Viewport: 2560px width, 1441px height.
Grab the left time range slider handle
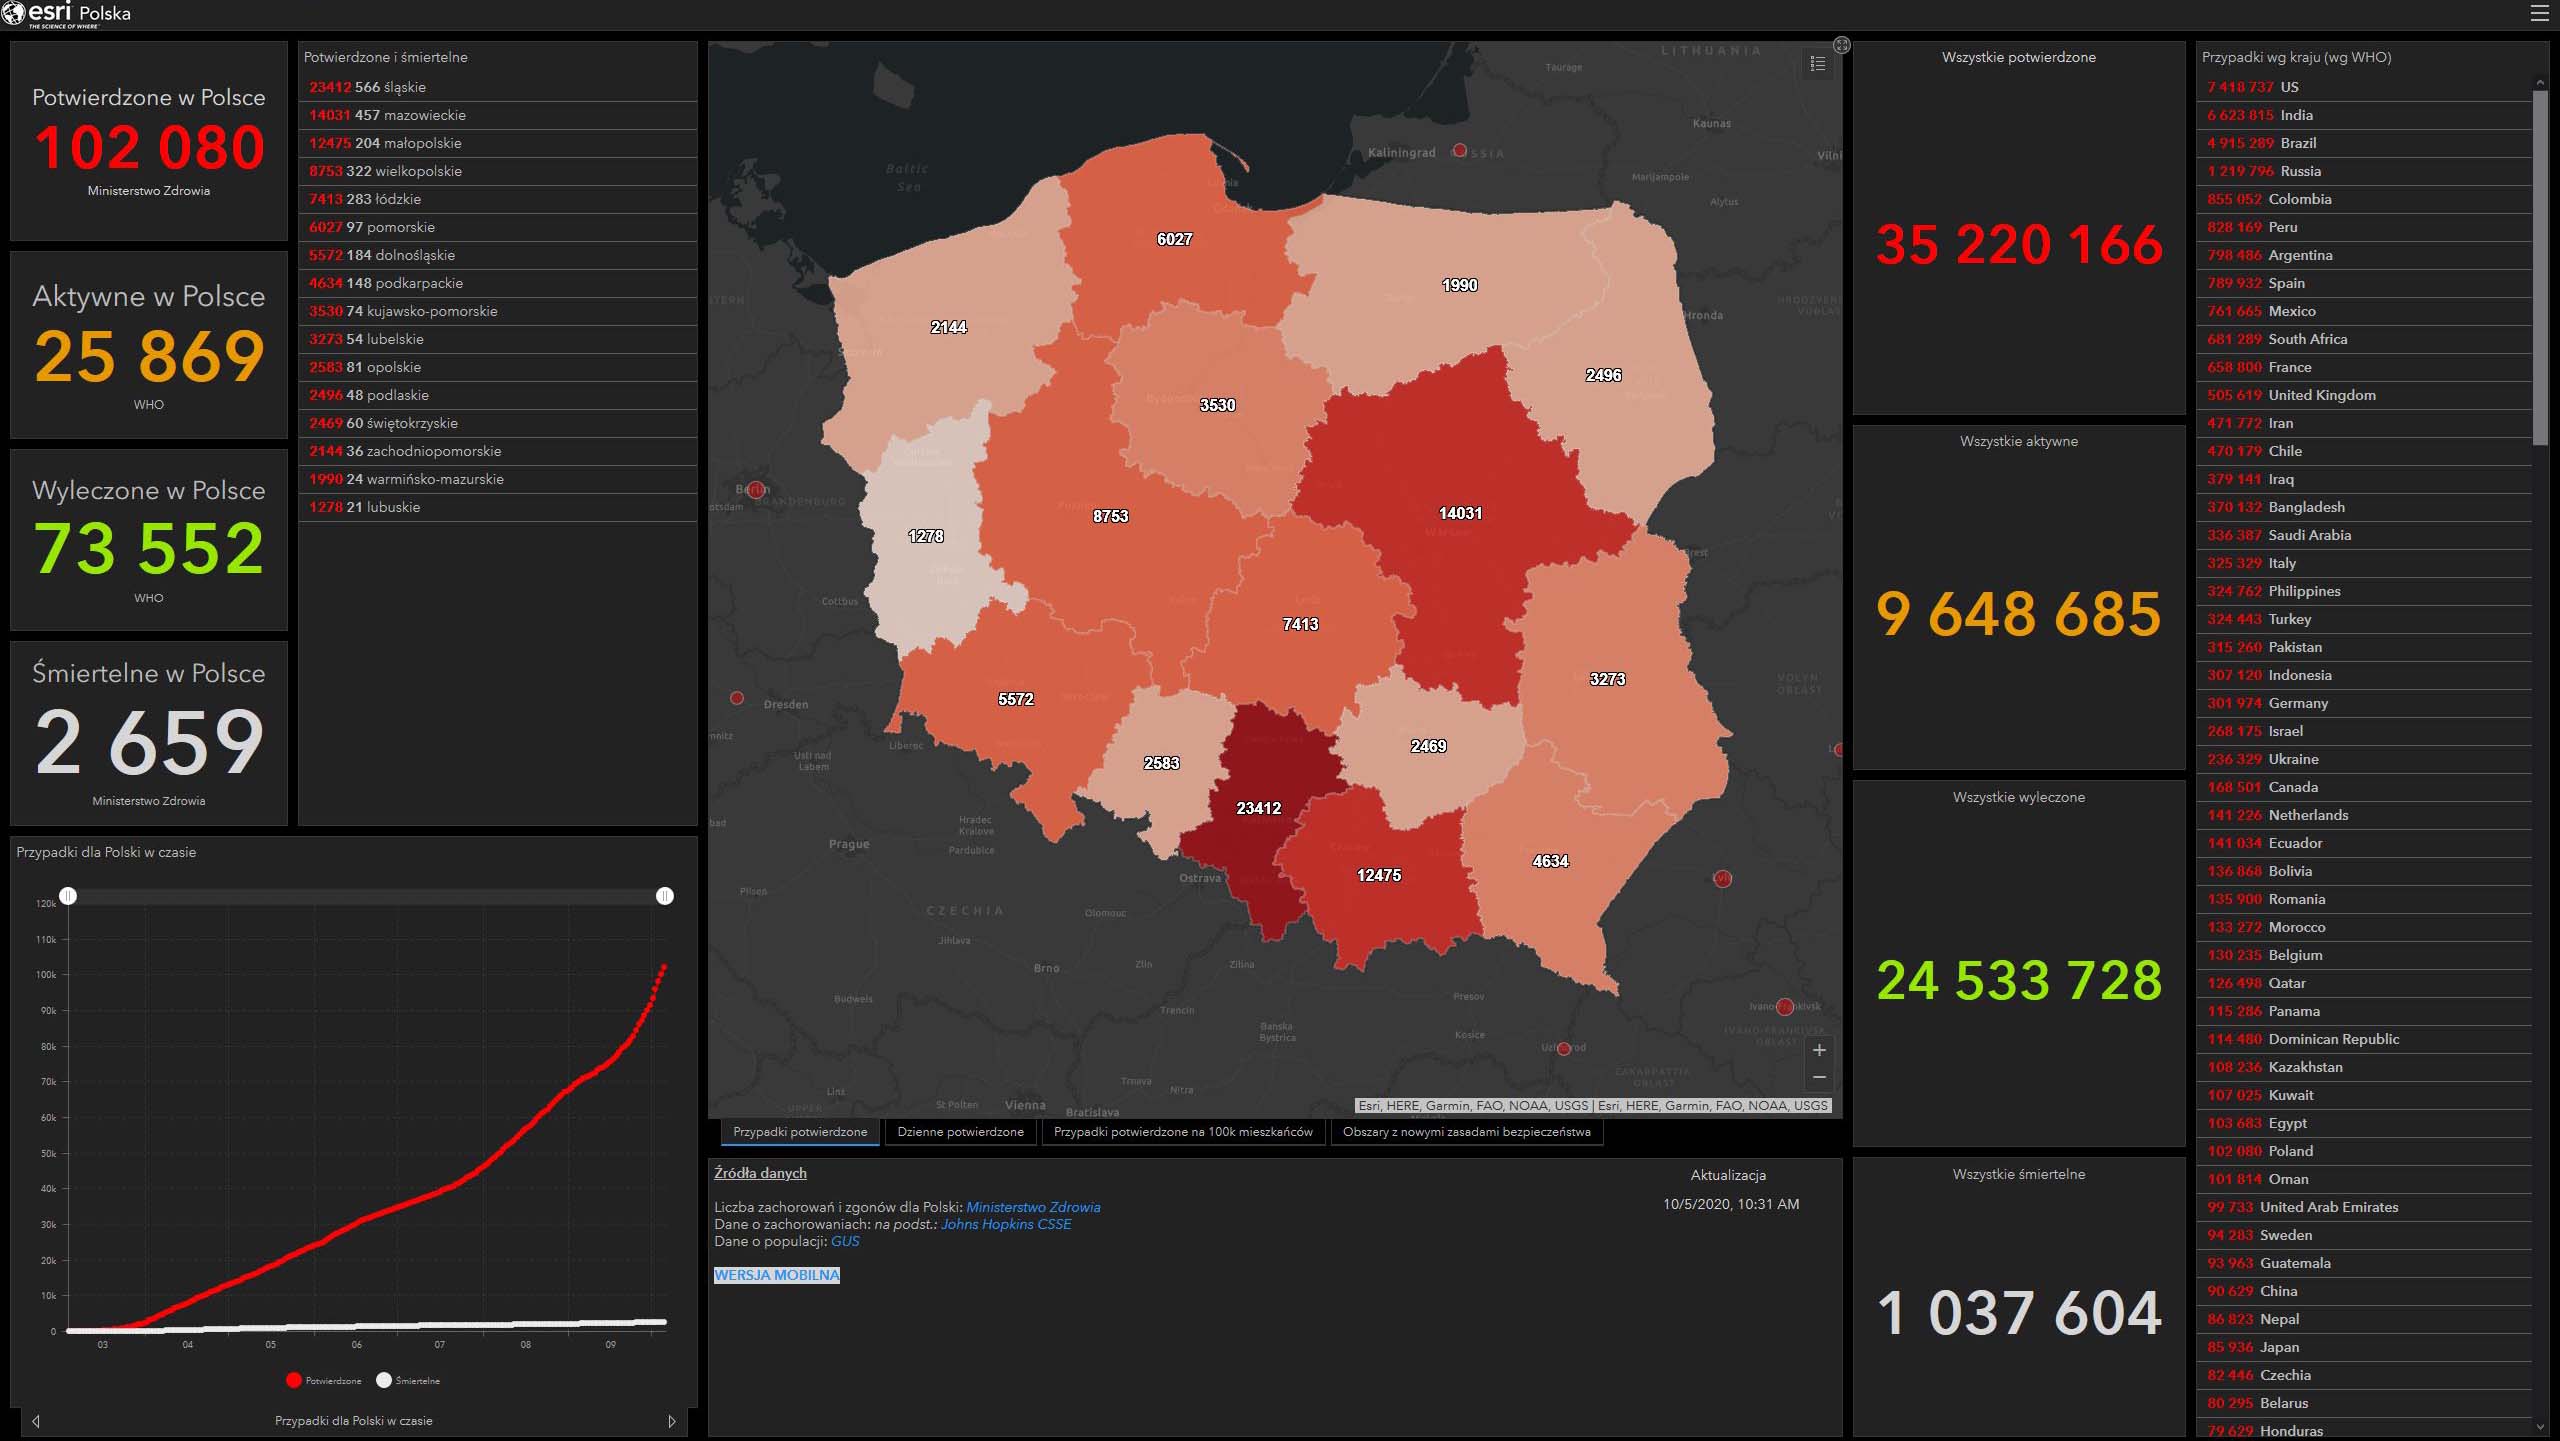pos(68,896)
